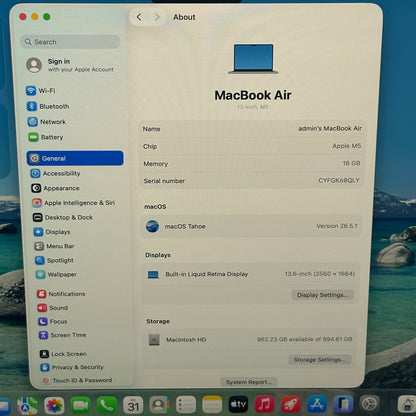The image size is (416, 416).
Task: Open Spotlight settings in the sidebar
Action: [54, 260]
